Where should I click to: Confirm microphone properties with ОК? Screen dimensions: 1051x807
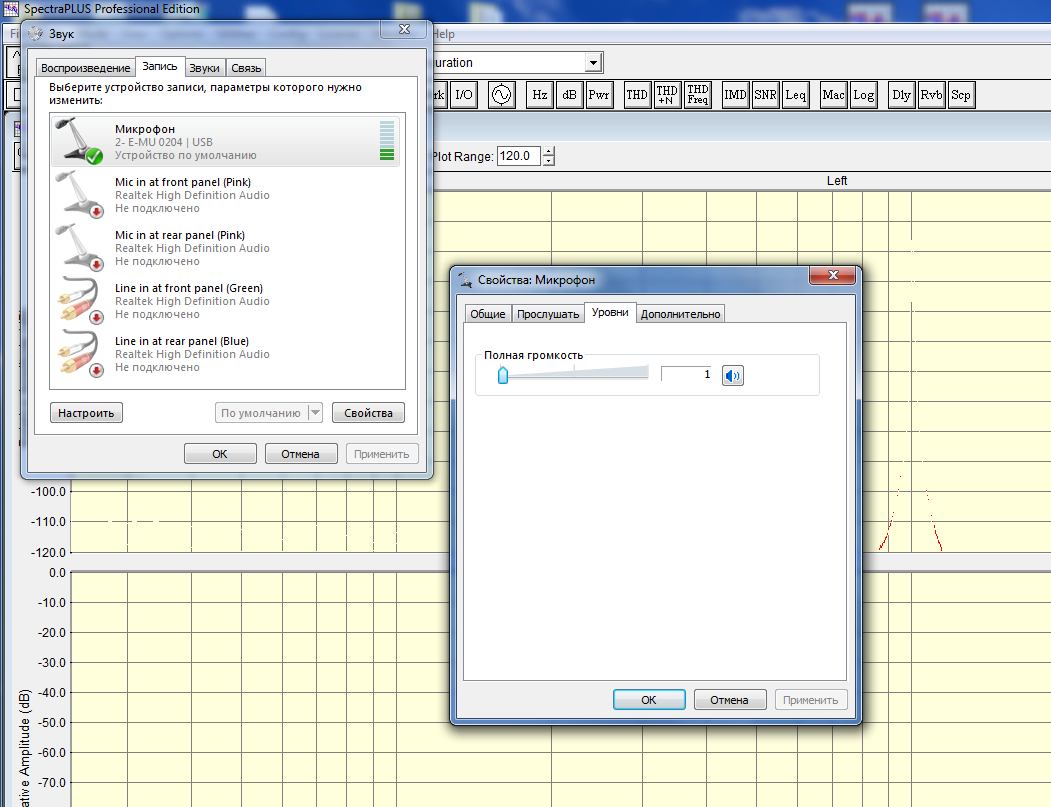(649, 700)
